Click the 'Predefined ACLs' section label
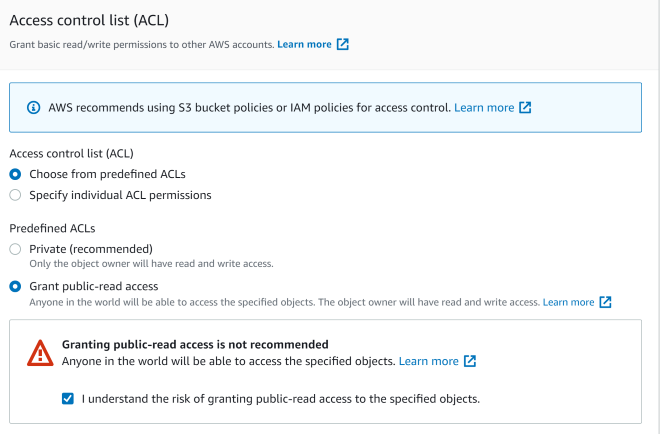The width and height of the screenshot is (660, 434). [52, 228]
